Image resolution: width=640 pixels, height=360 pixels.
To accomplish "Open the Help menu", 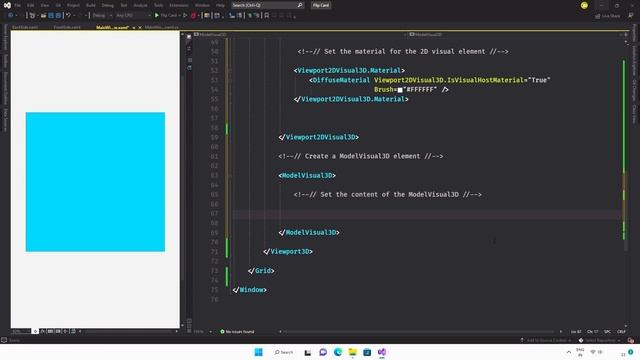I will coord(220,5).
